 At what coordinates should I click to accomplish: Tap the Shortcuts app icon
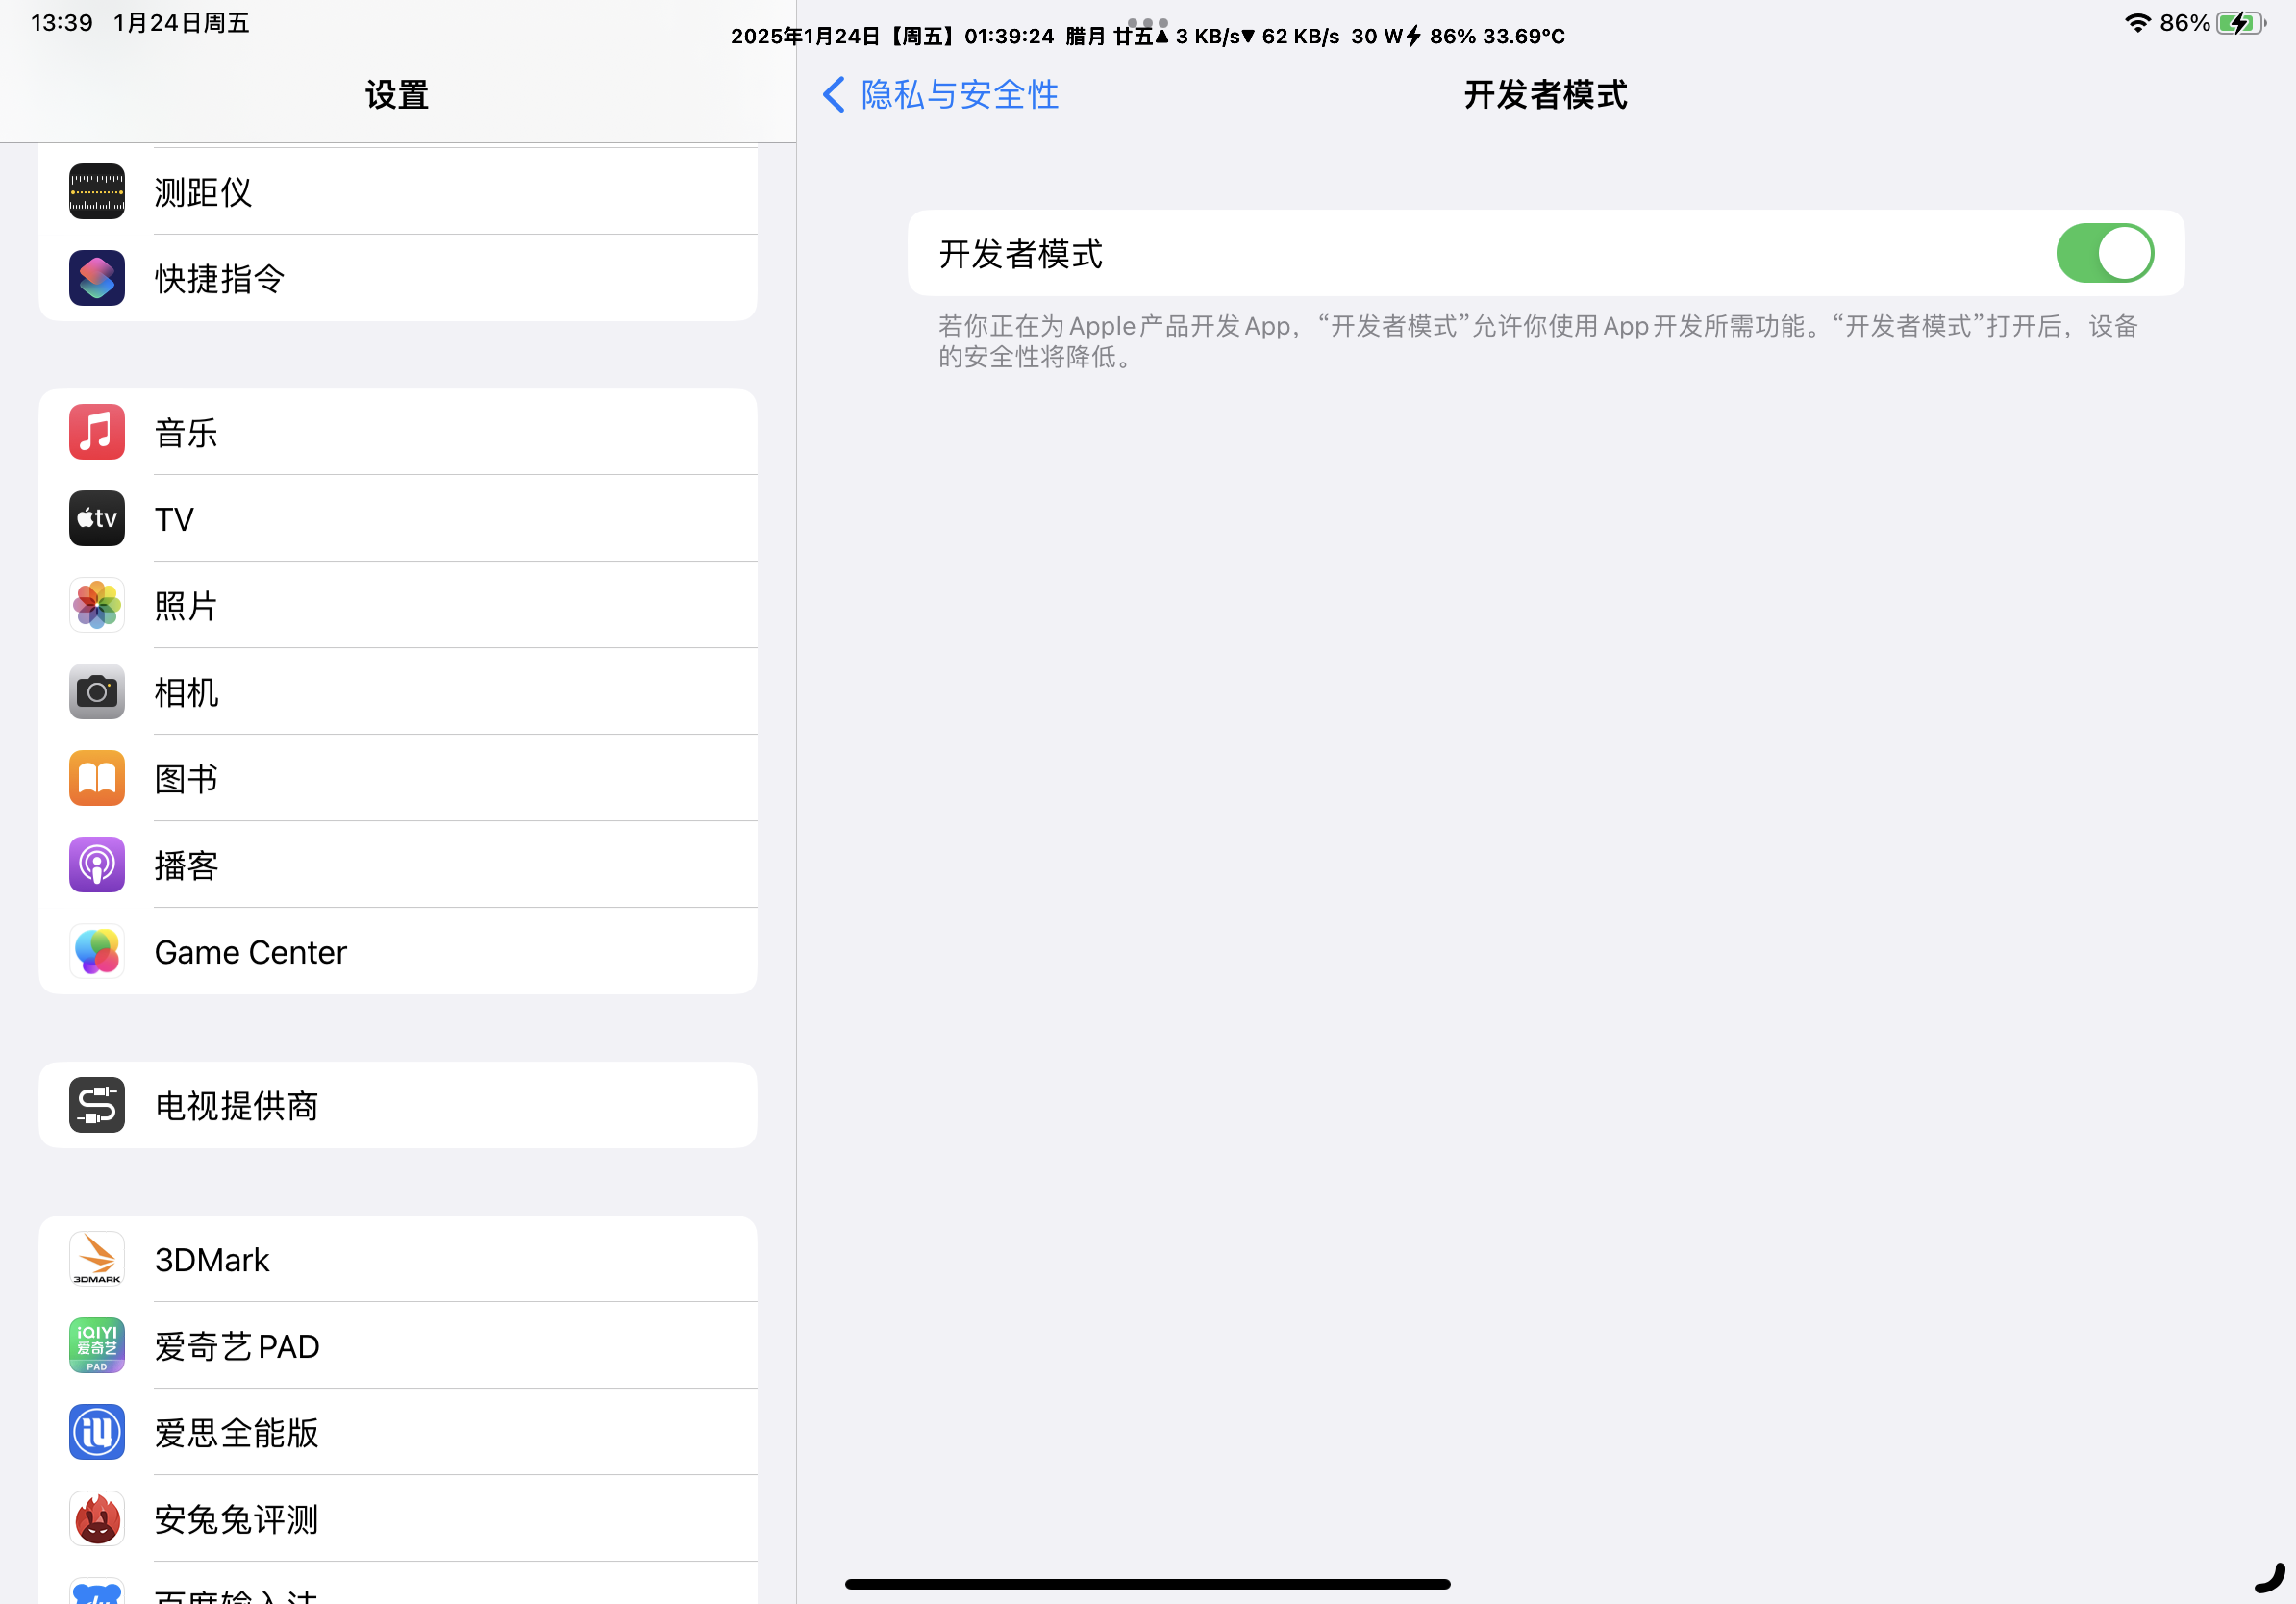[97, 278]
